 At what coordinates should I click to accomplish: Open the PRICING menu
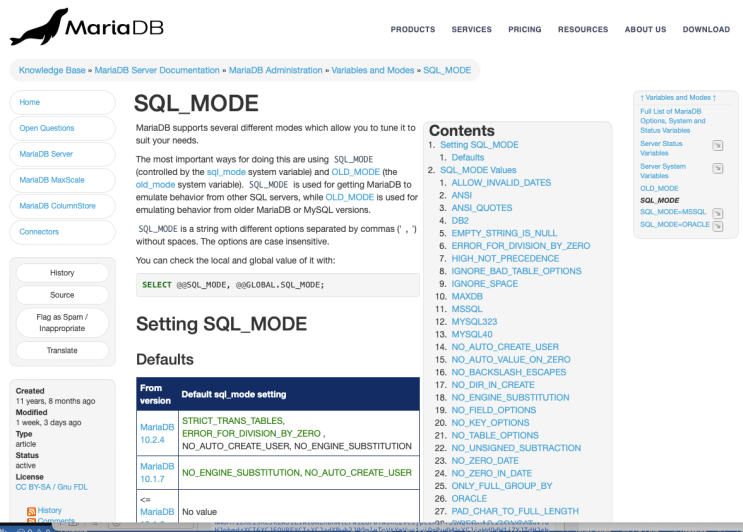tap(525, 29)
